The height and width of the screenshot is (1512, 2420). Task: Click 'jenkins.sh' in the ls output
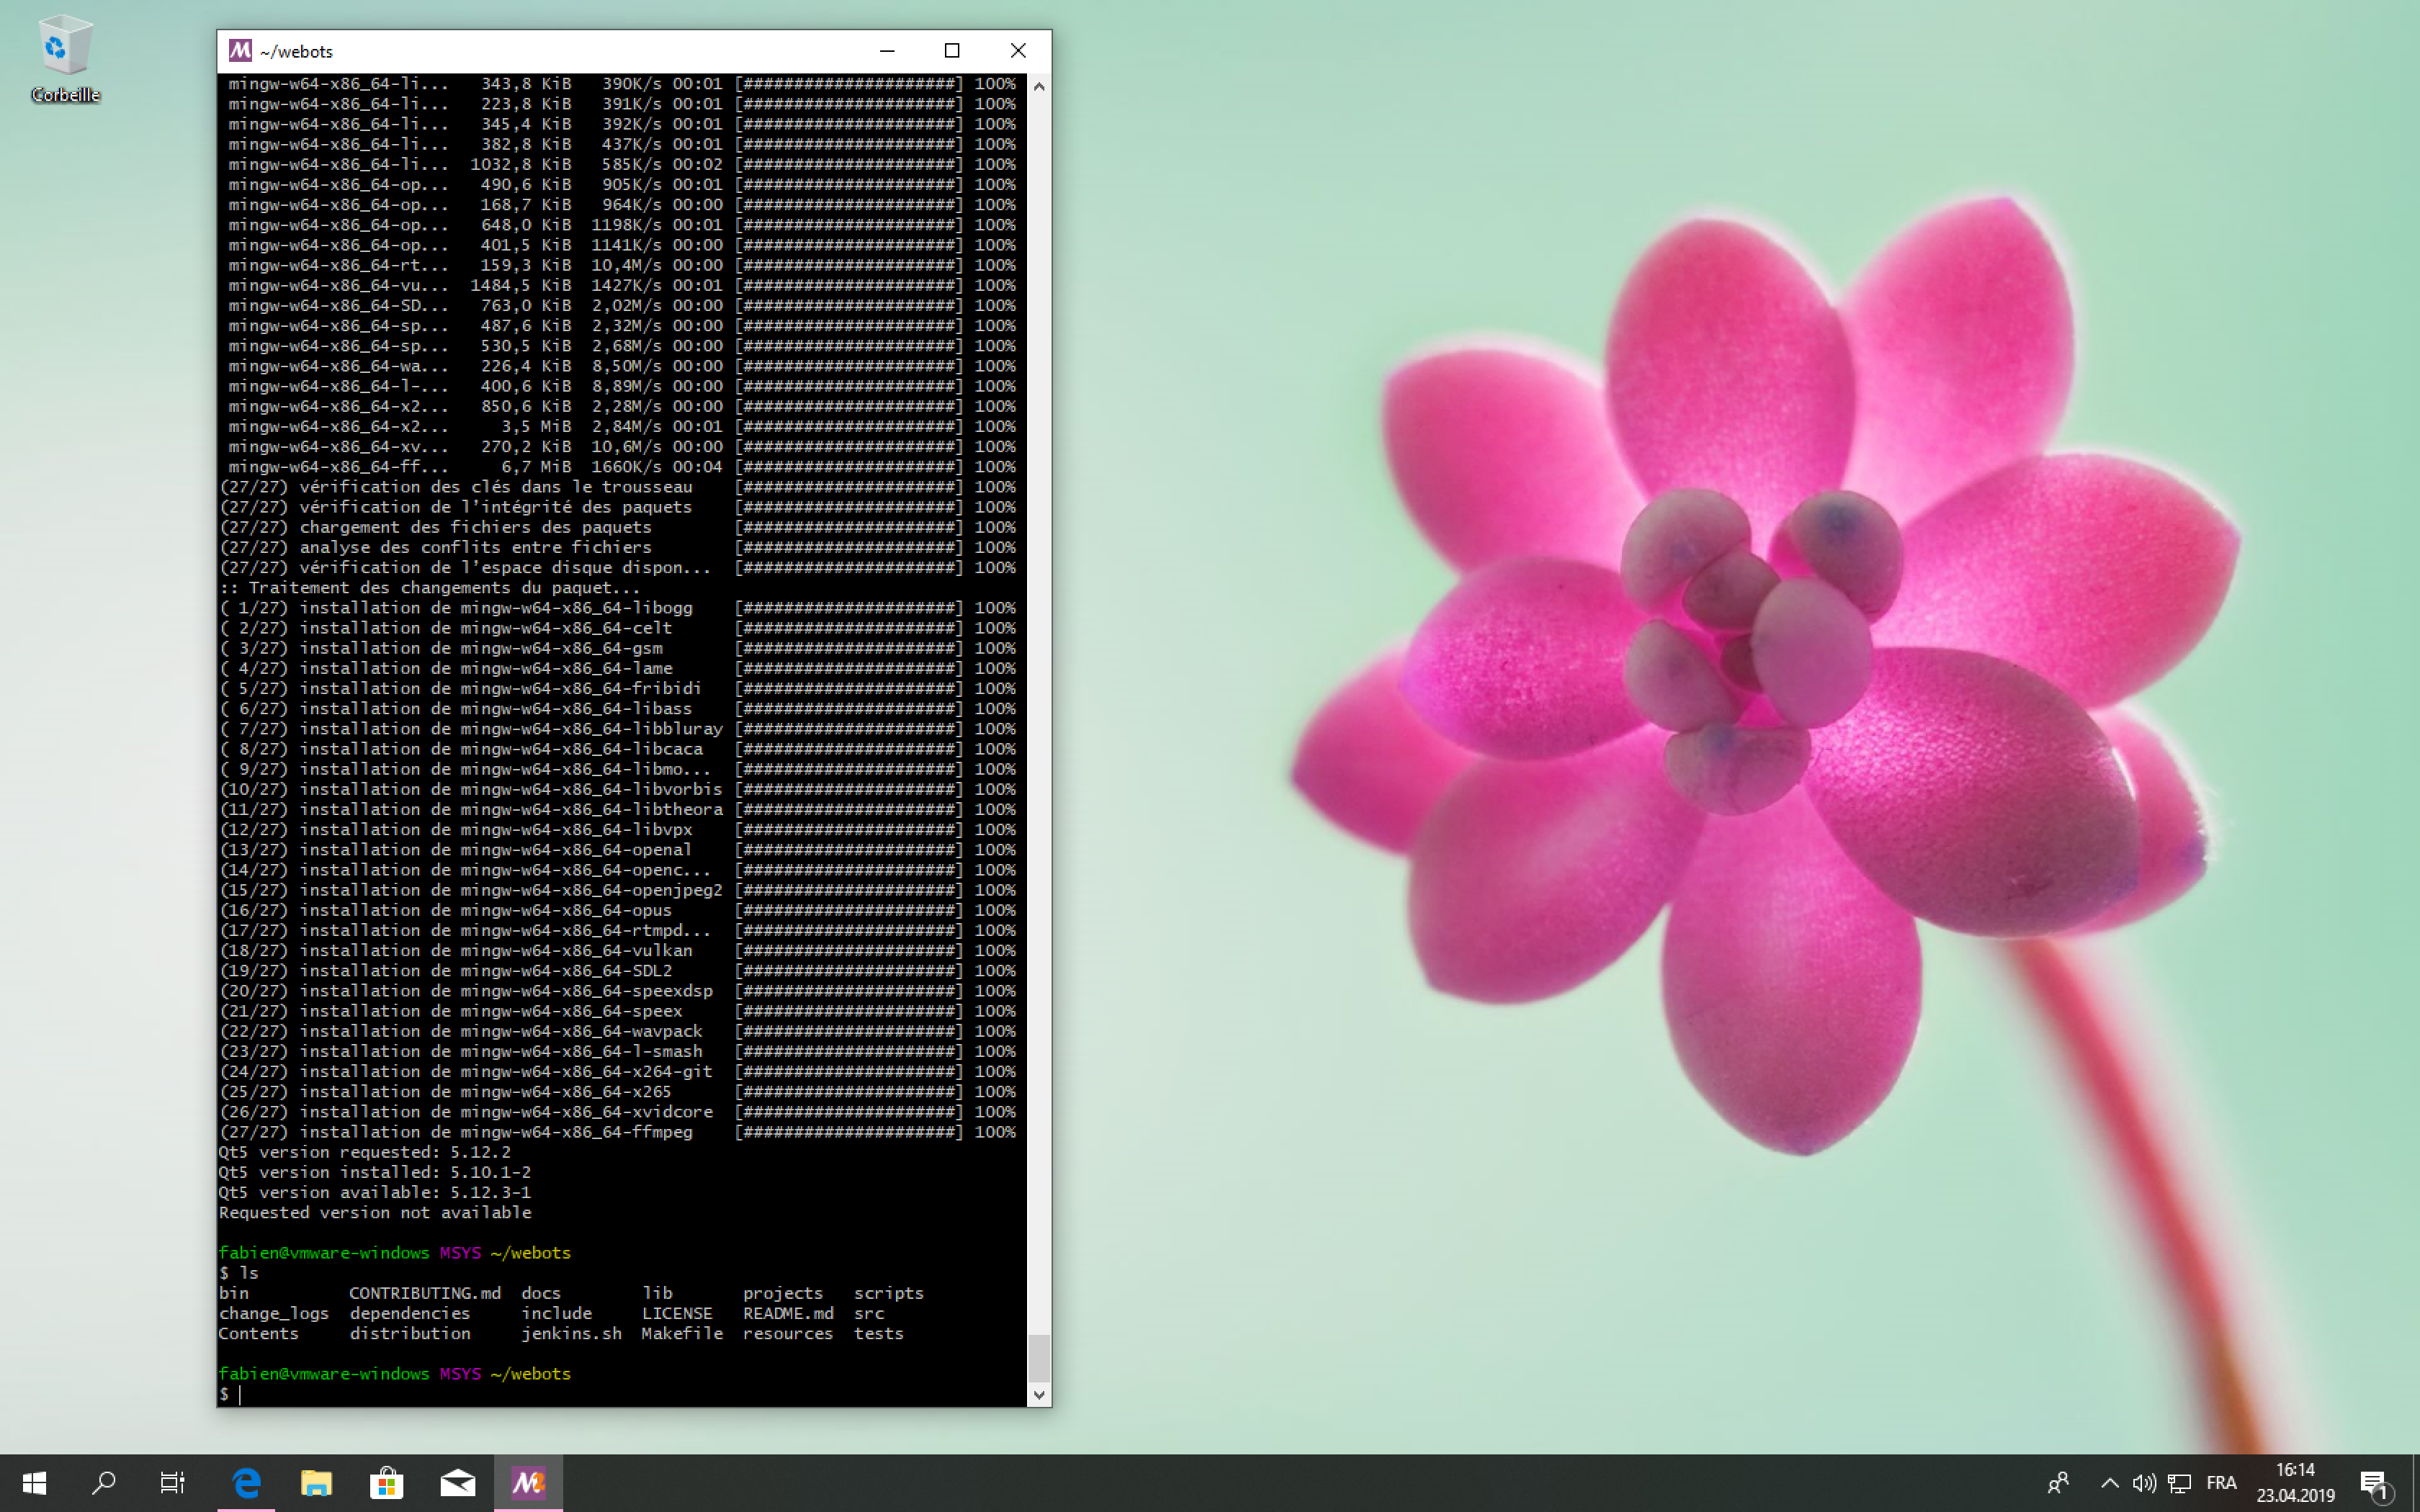571,1333
